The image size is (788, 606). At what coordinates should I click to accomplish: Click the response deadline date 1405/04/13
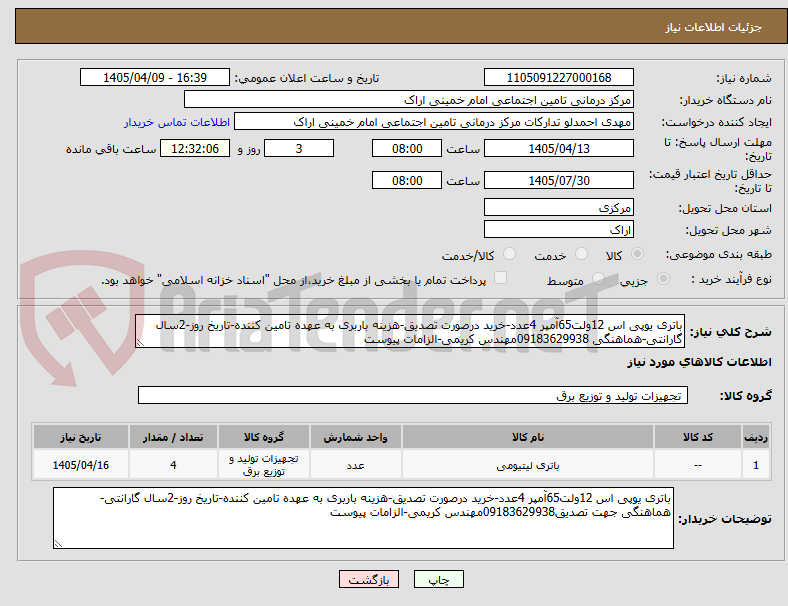(x=558, y=149)
